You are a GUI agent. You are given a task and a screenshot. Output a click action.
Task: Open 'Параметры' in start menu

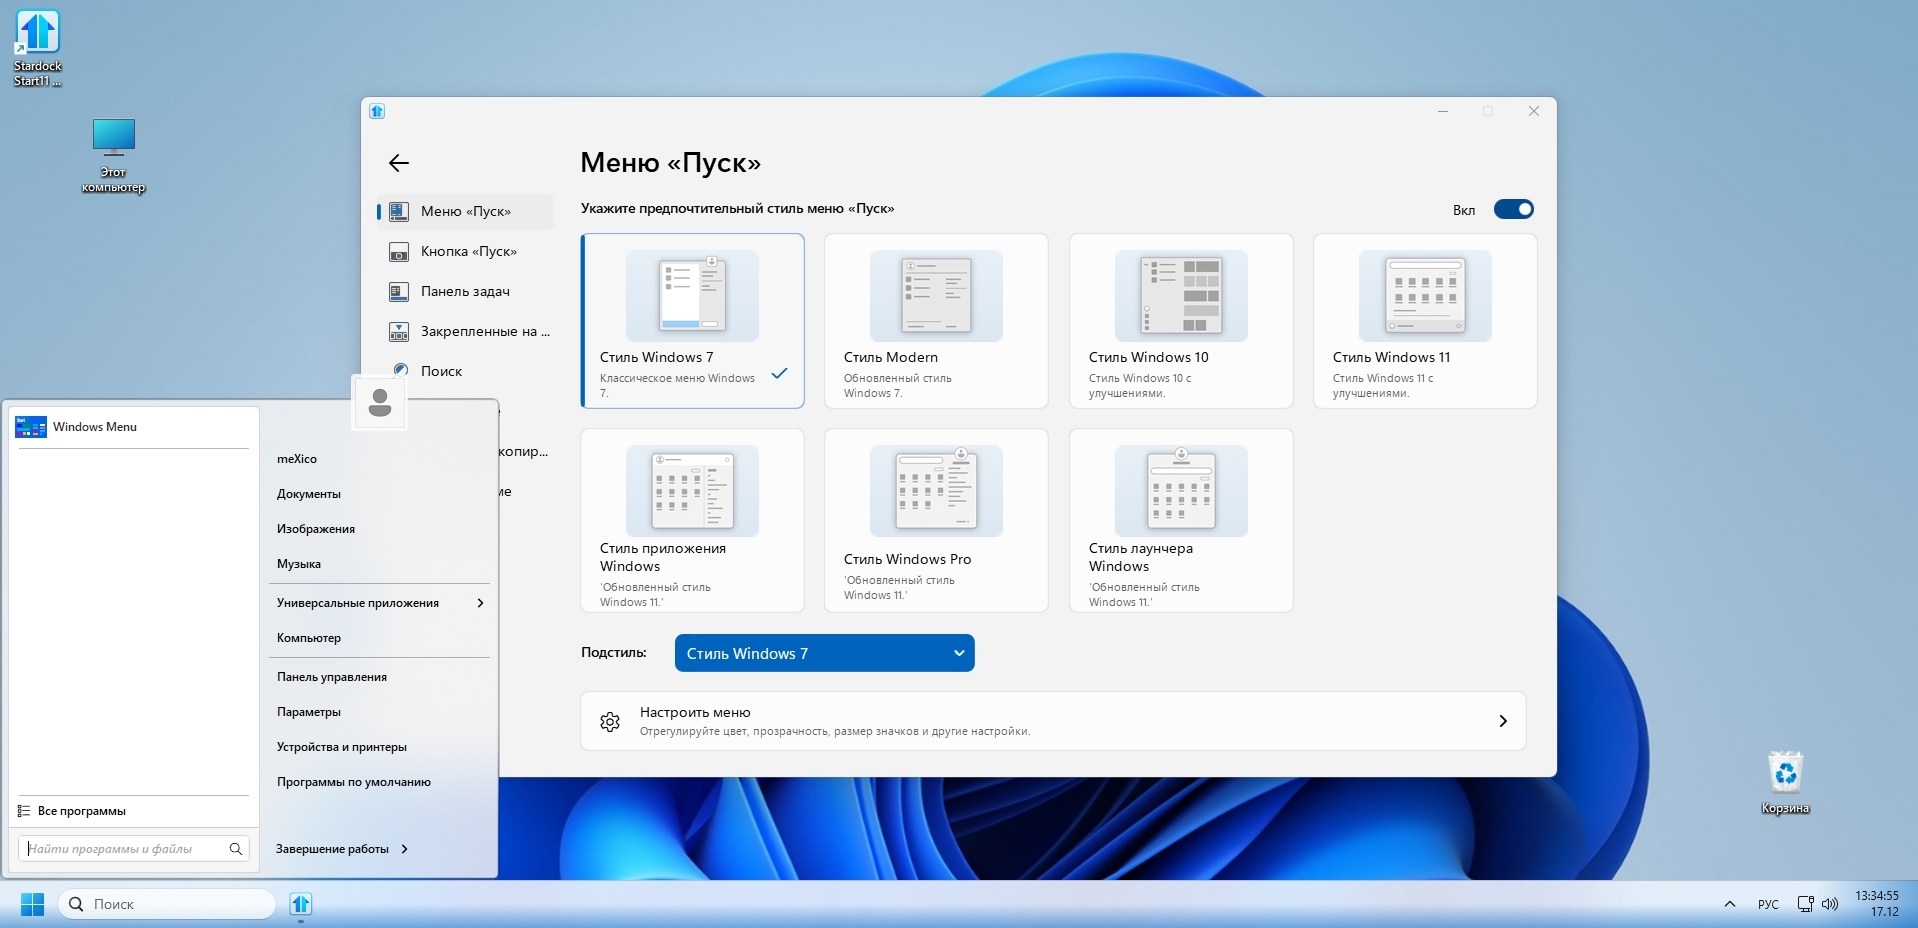pos(309,712)
